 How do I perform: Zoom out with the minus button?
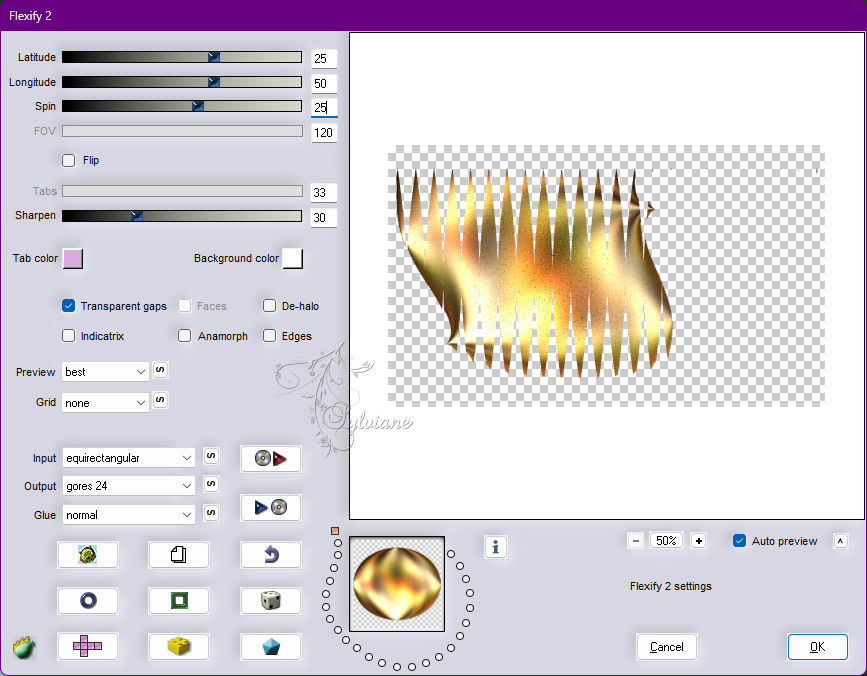[636, 541]
